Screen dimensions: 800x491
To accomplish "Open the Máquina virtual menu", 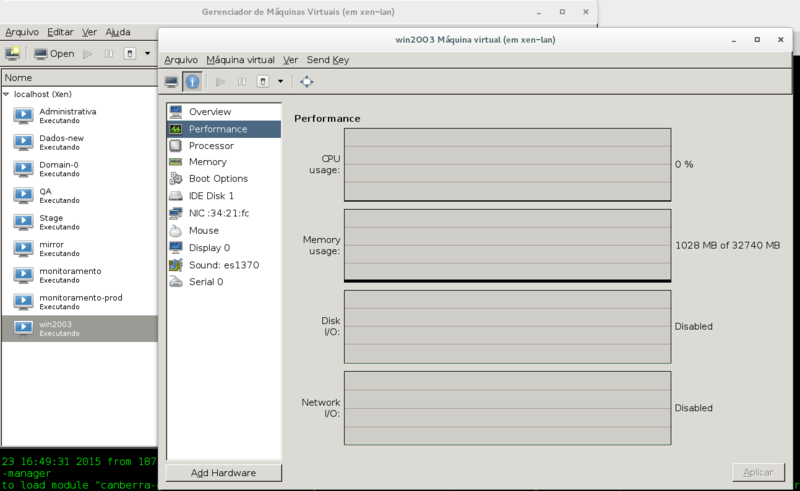I will tap(240, 60).
